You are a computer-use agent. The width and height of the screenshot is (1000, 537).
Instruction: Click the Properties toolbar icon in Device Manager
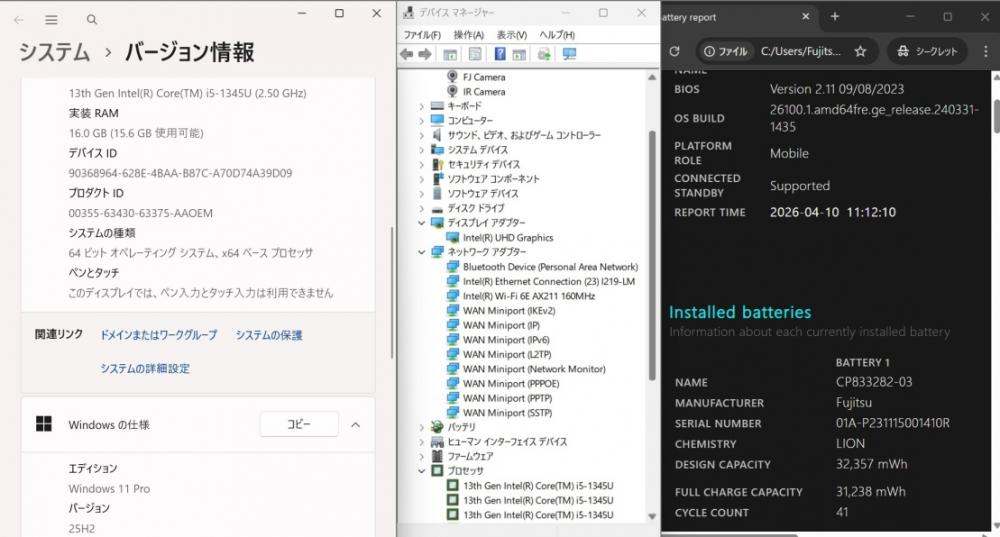(x=475, y=54)
